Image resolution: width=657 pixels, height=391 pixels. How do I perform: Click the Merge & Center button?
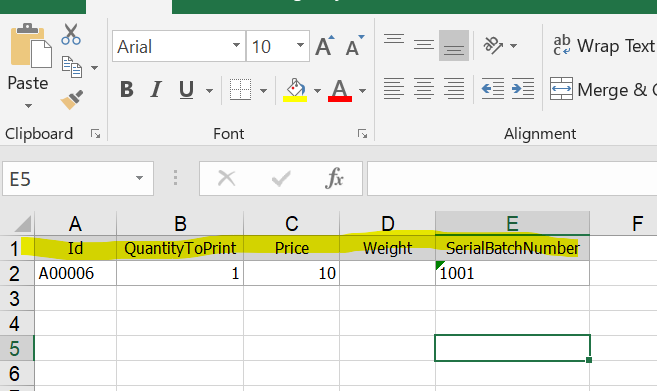pos(603,89)
